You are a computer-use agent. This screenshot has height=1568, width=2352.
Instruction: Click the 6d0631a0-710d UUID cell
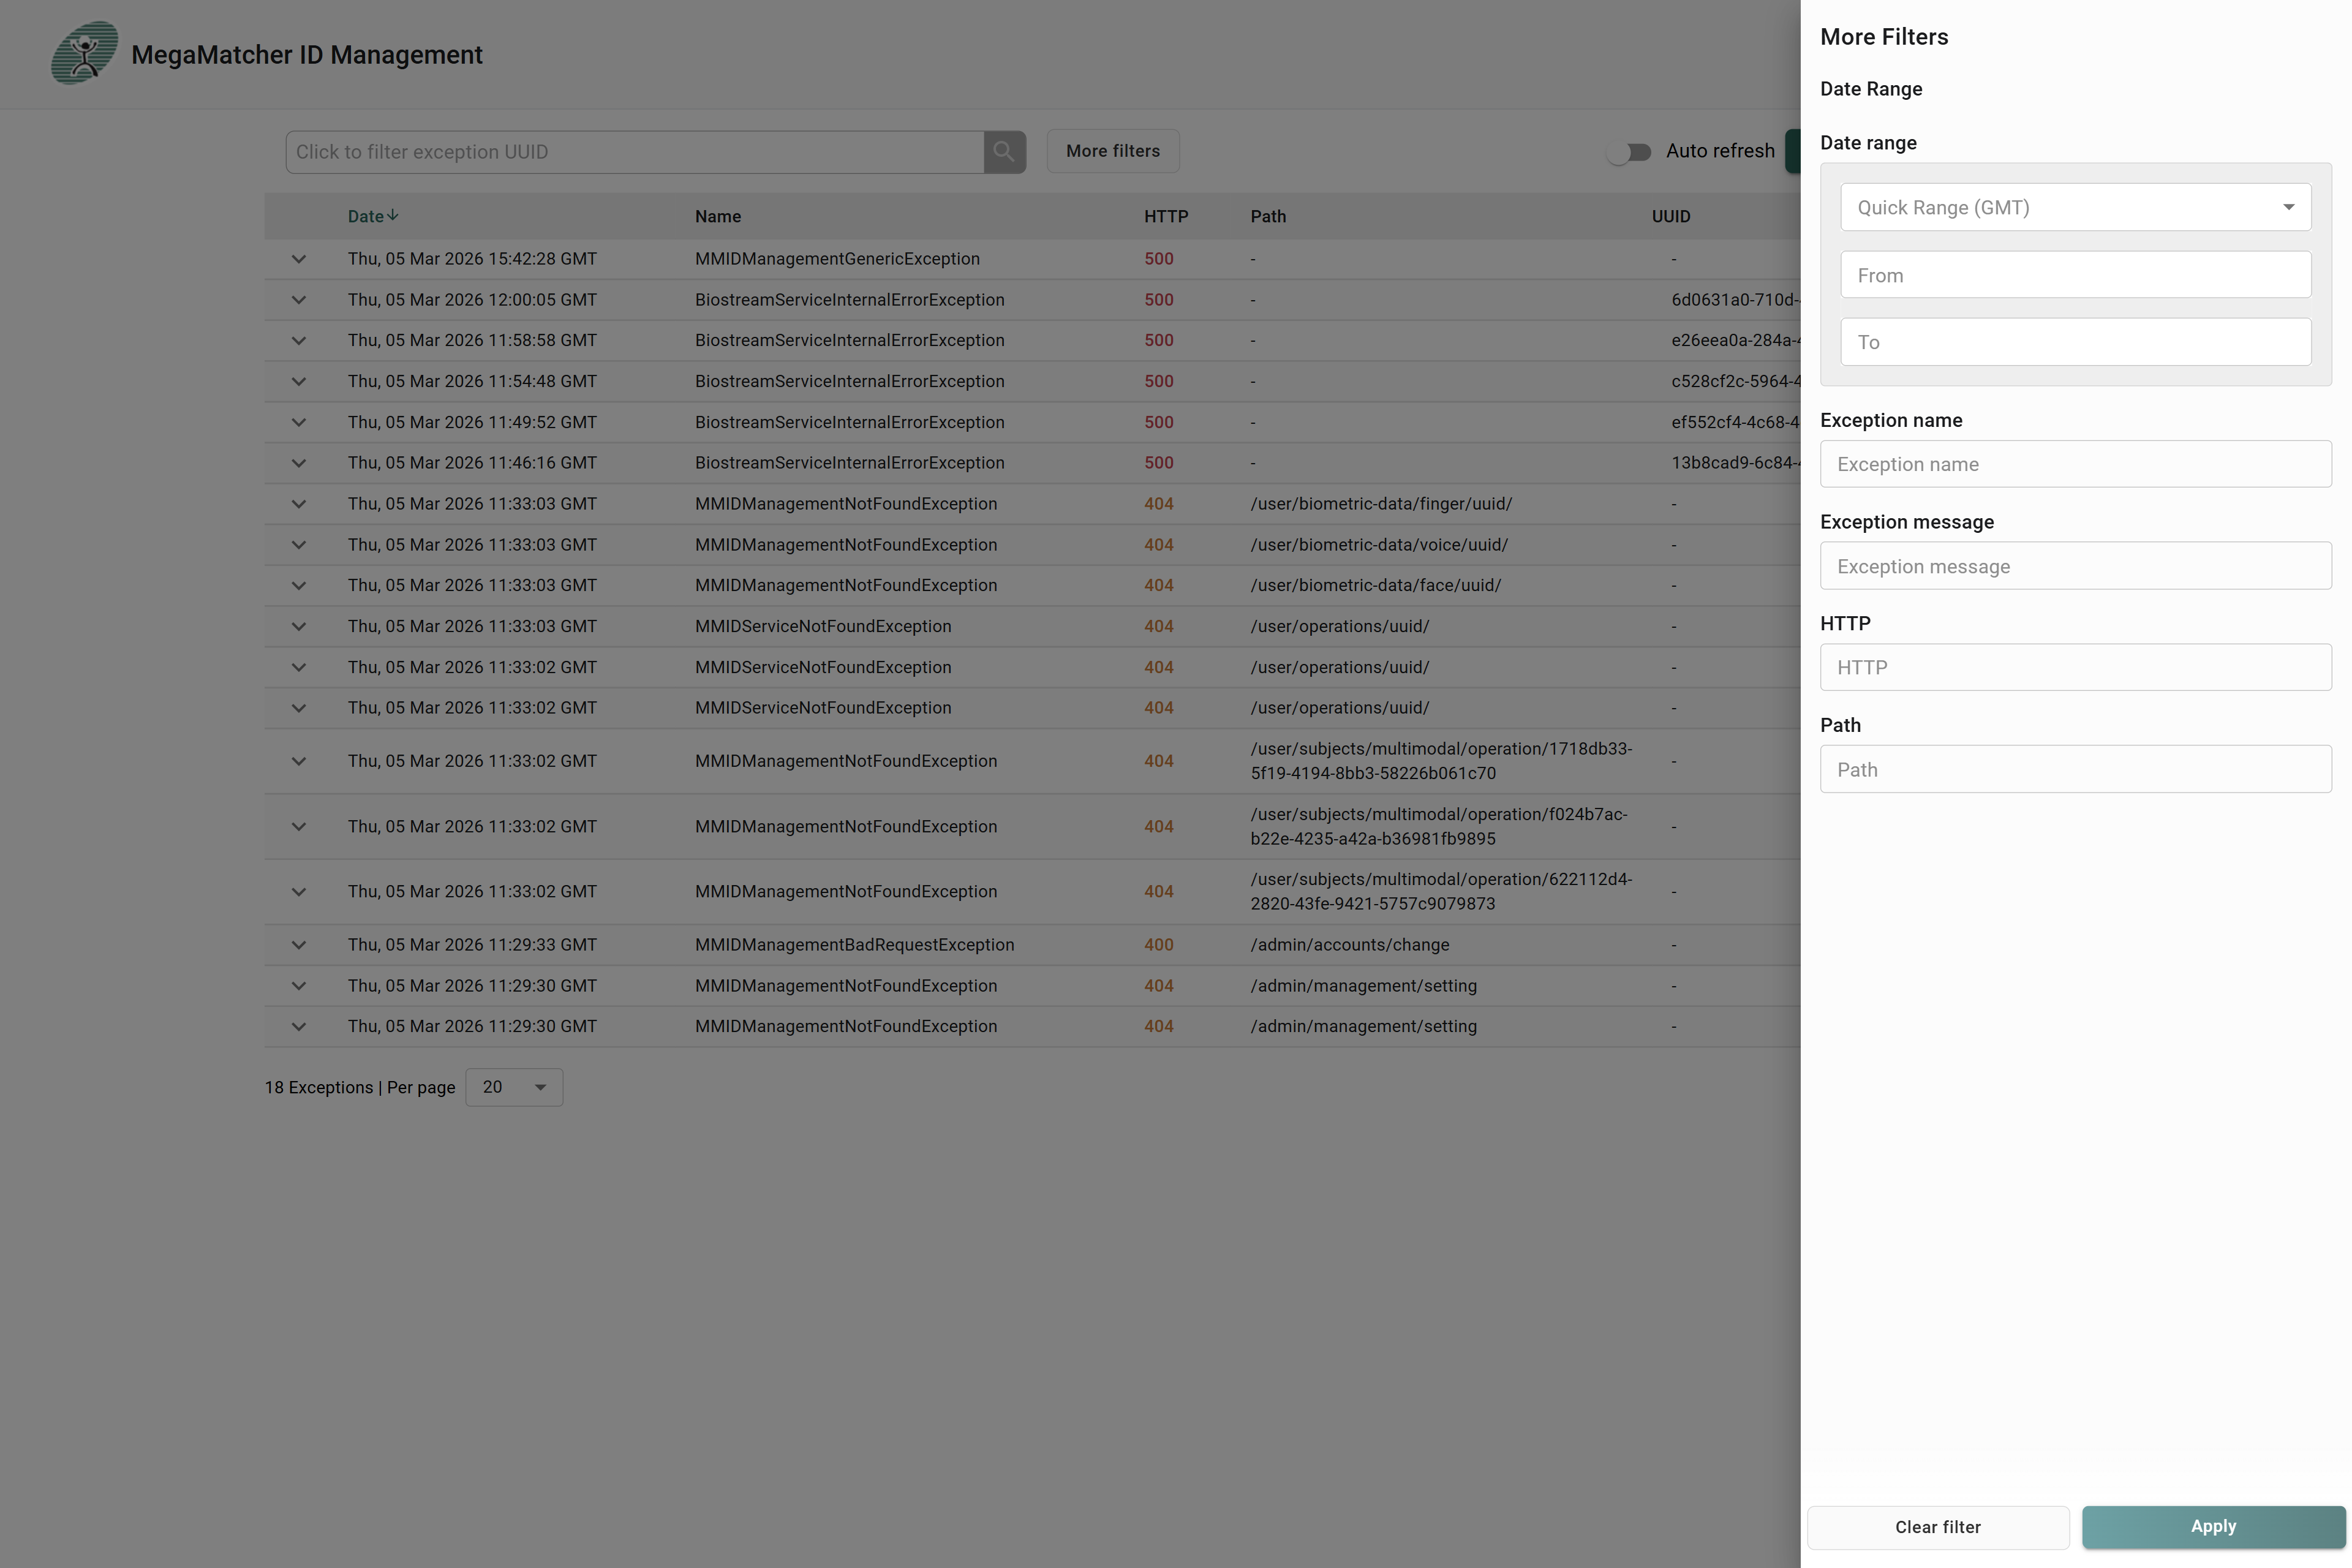pos(1736,300)
